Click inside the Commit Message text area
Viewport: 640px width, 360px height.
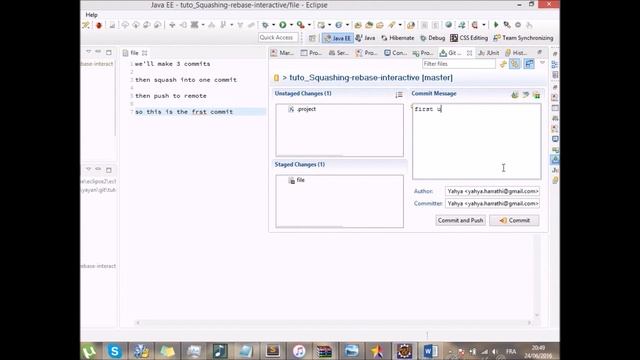click(x=476, y=141)
